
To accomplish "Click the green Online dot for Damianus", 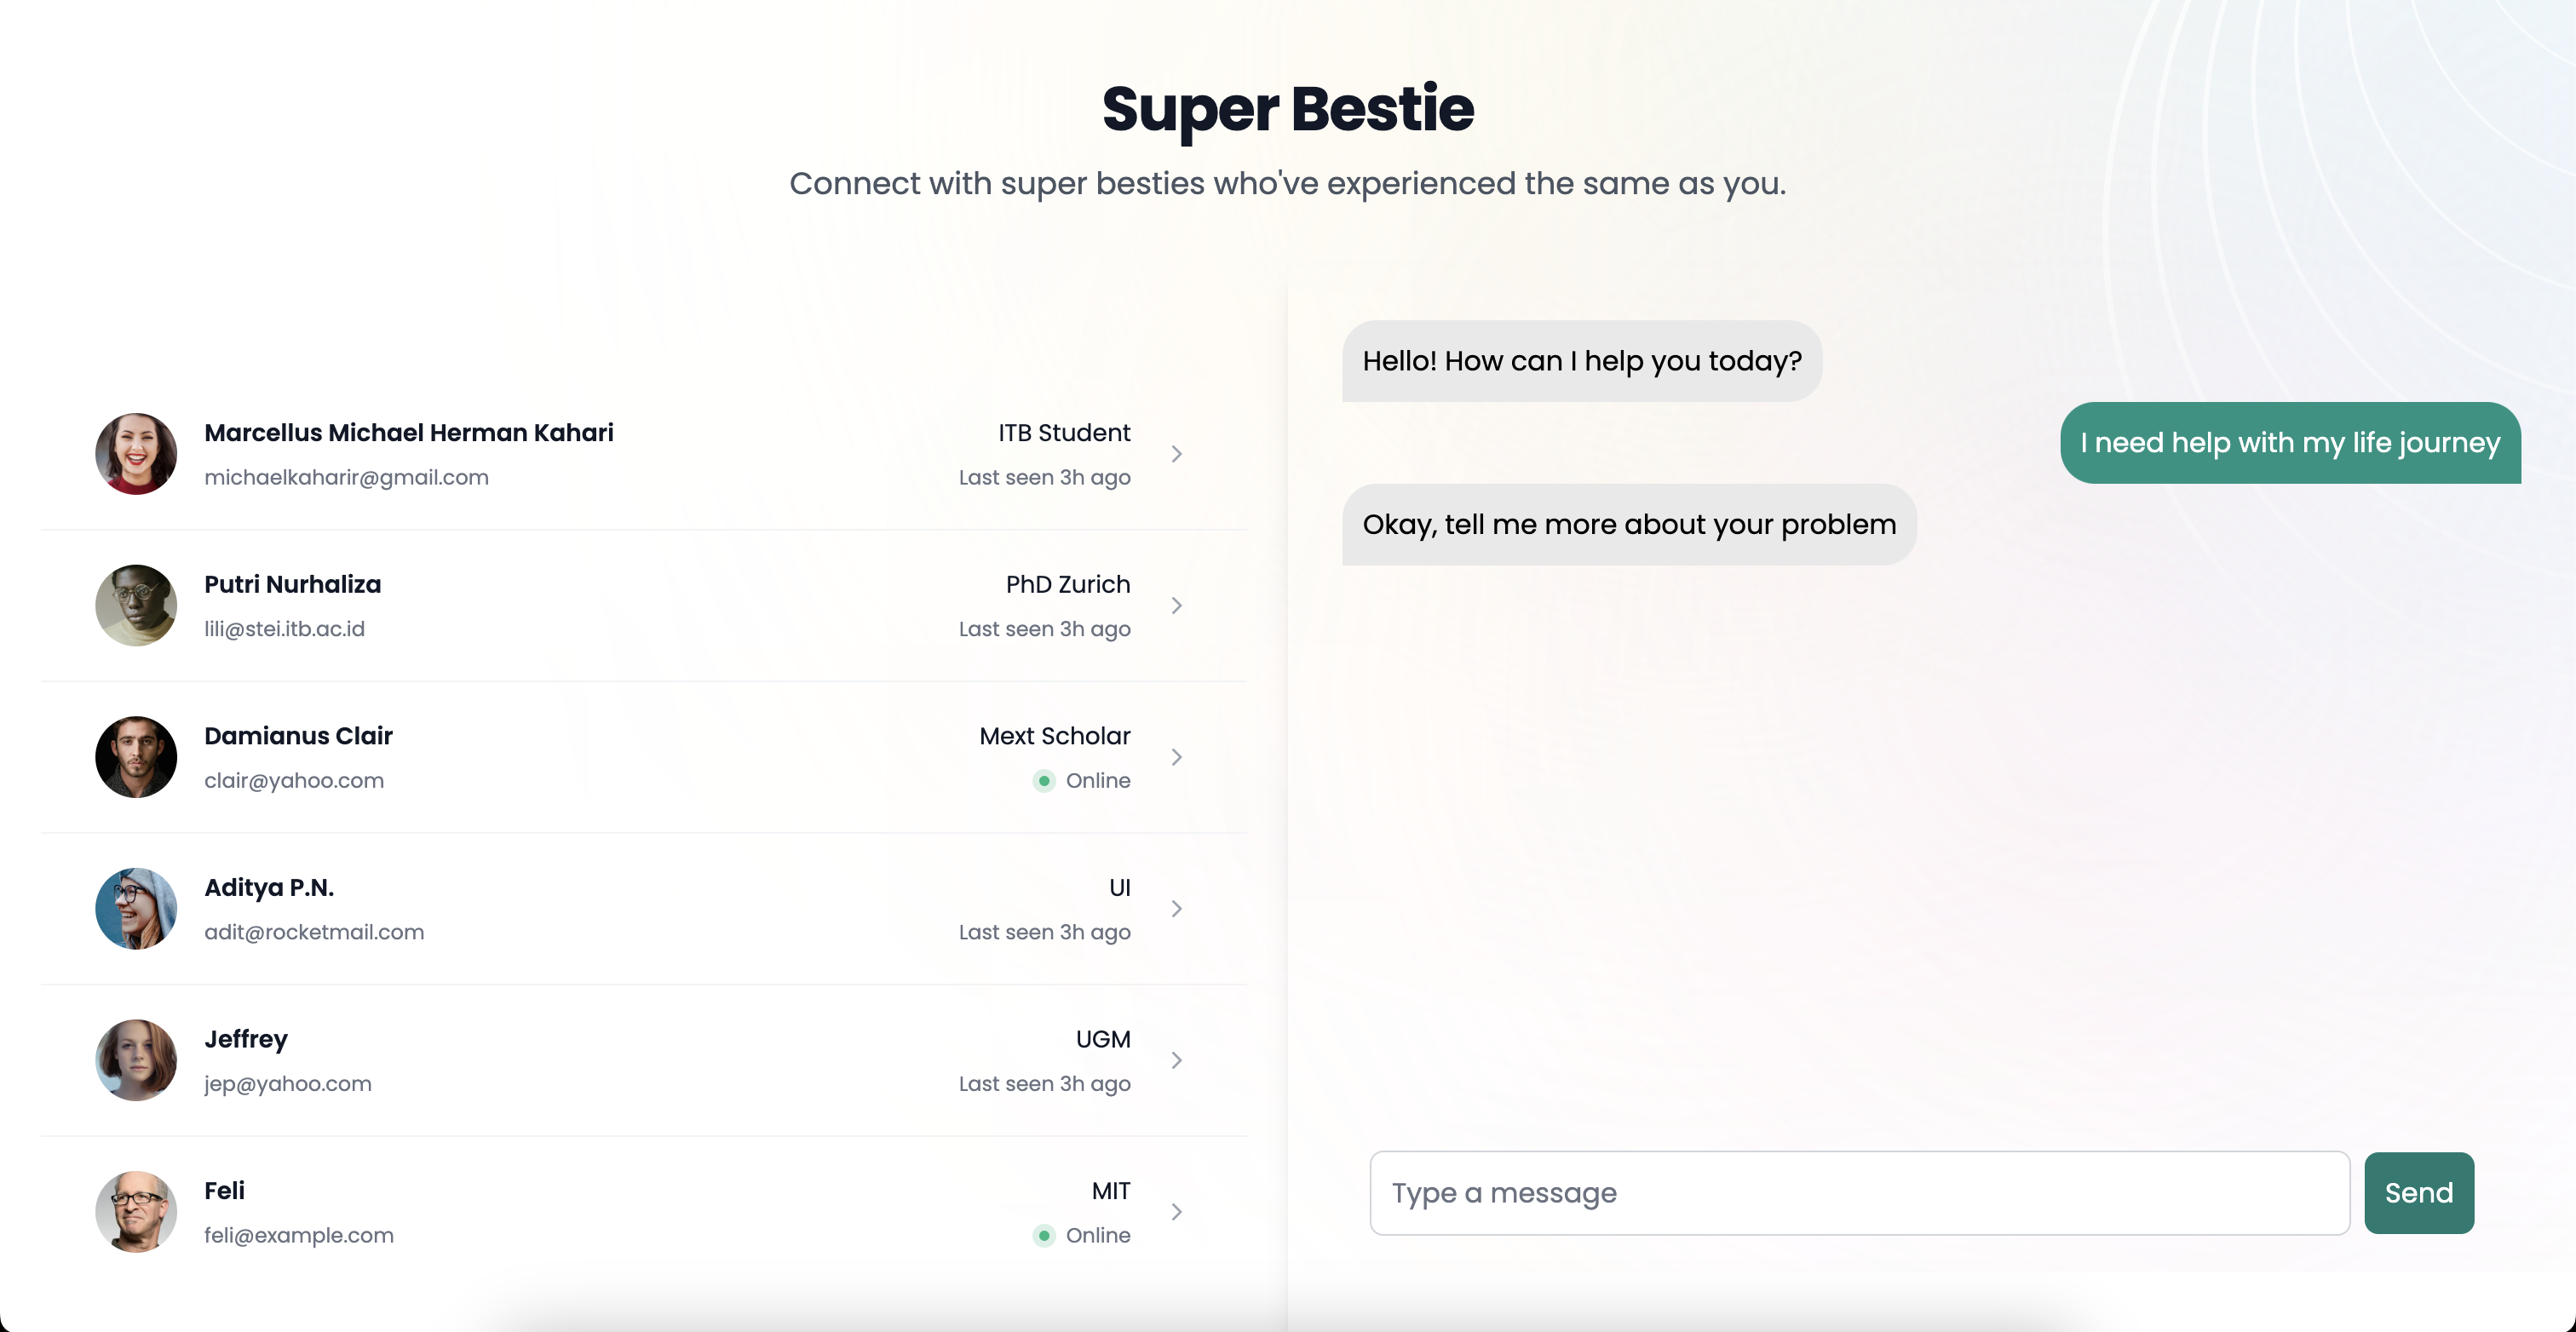I will click(1044, 780).
